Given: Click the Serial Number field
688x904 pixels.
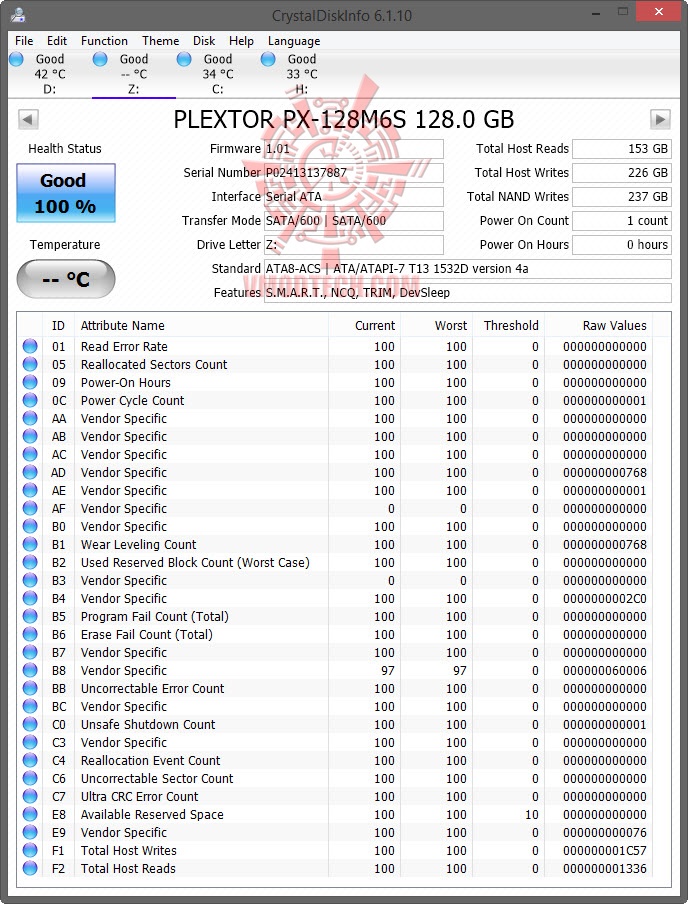Looking at the screenshot, I should tap(354, 172).
